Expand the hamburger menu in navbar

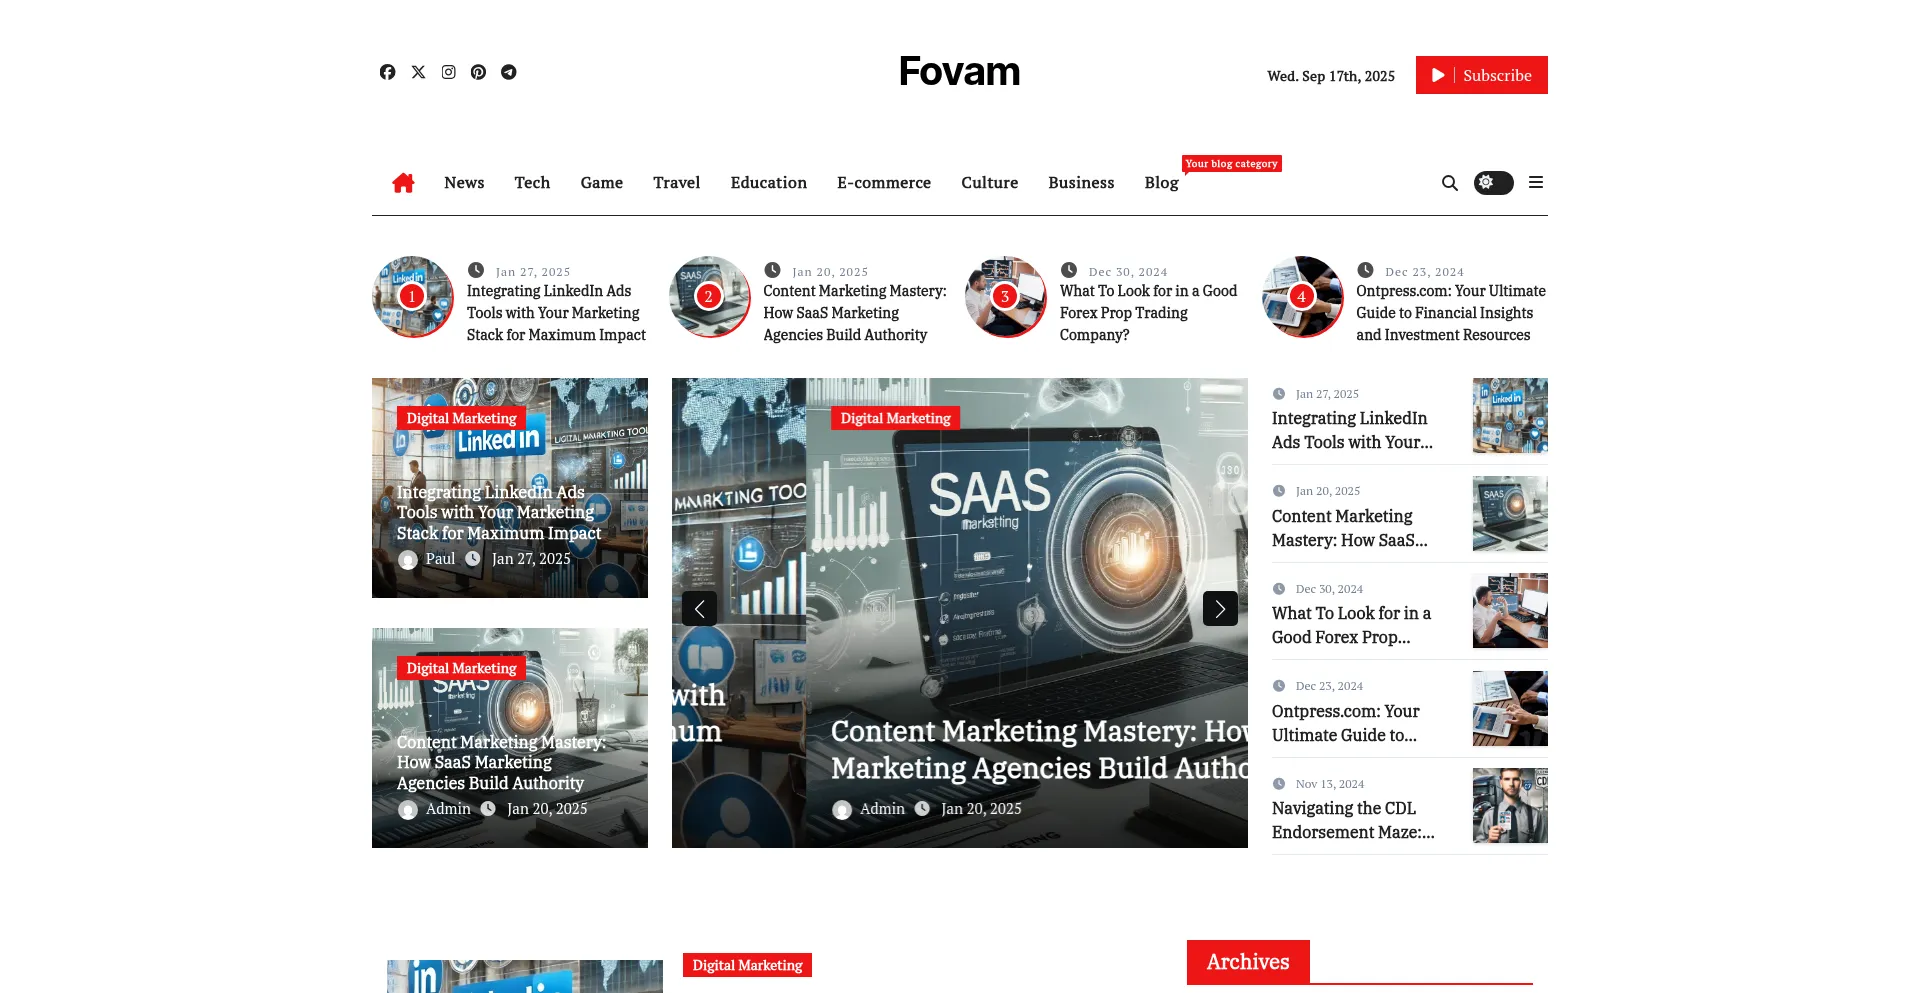point(1536,183)
